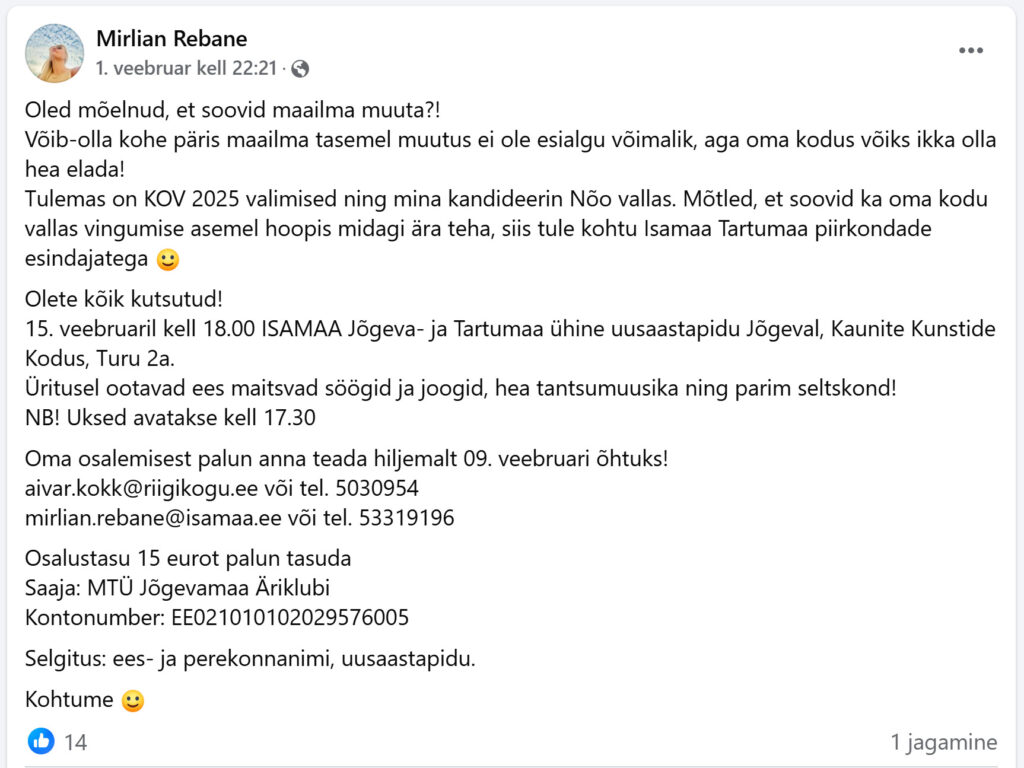Image resolution: width=1024 pixels, height=768 pixels.
Task: Click the blue thumbs-up reaction icon
Action: pos(41,741)
